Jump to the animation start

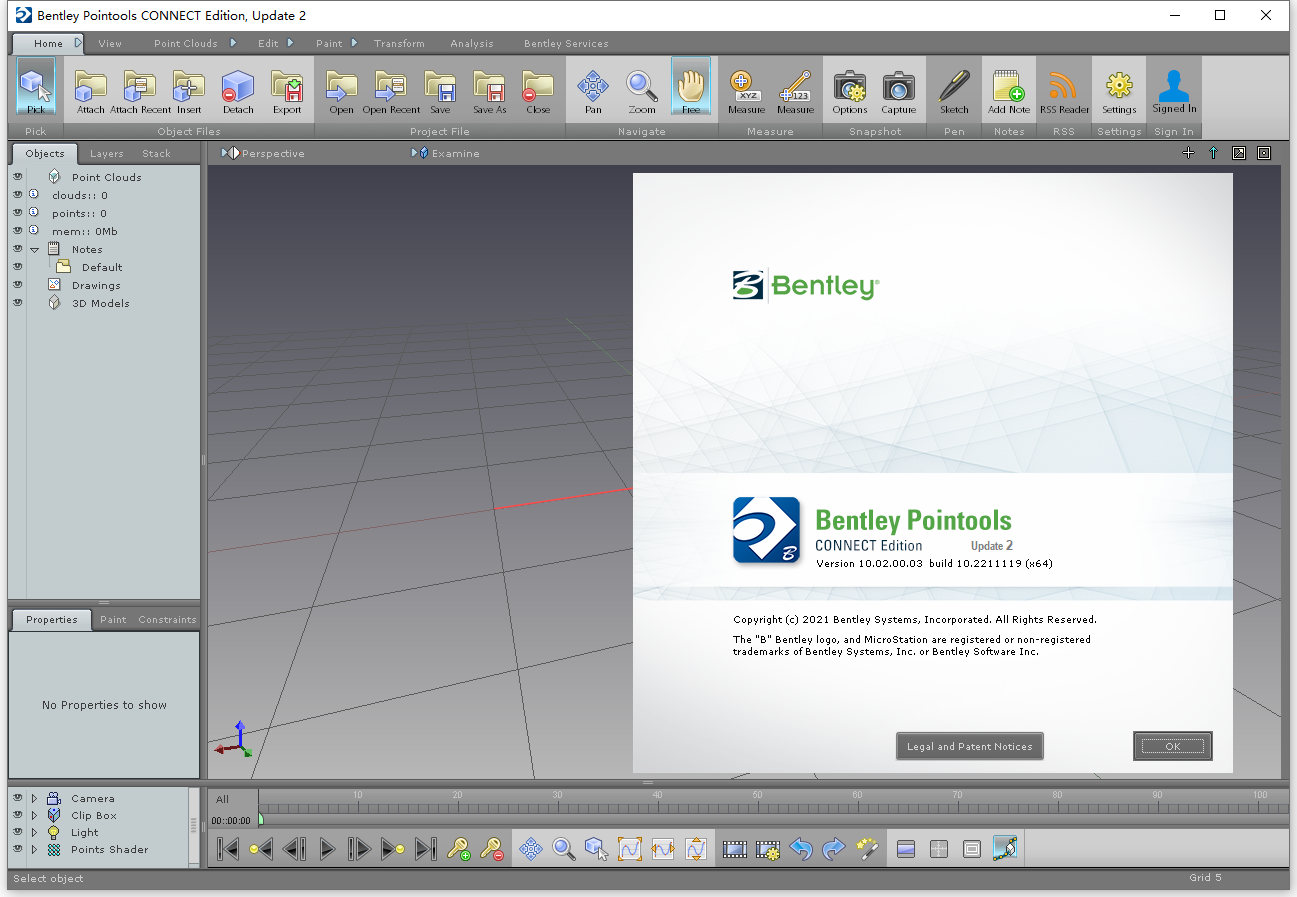point(228,849)
